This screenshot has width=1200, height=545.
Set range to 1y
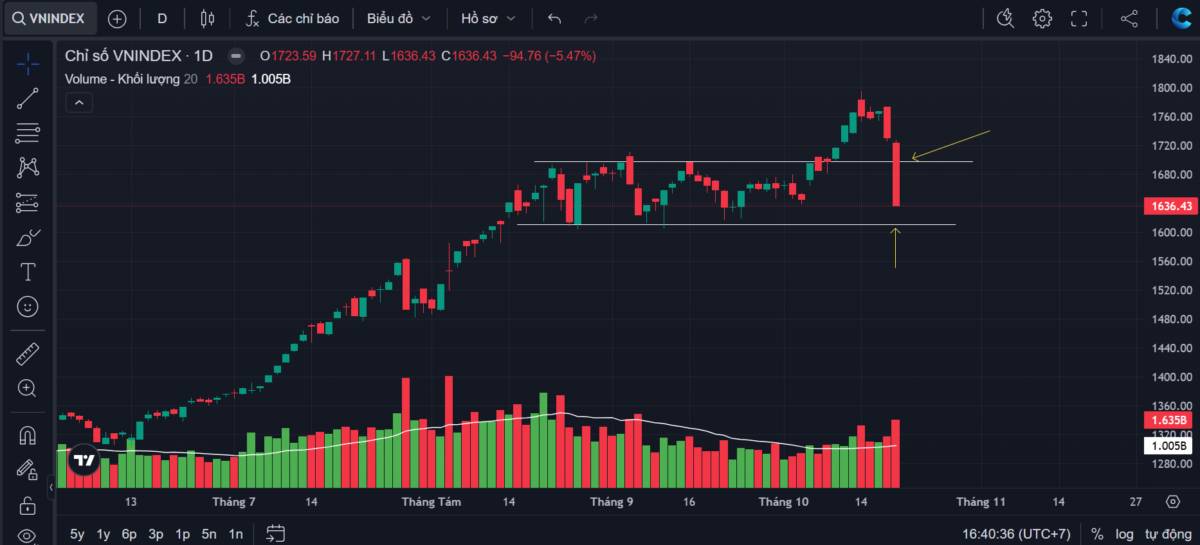103,534
